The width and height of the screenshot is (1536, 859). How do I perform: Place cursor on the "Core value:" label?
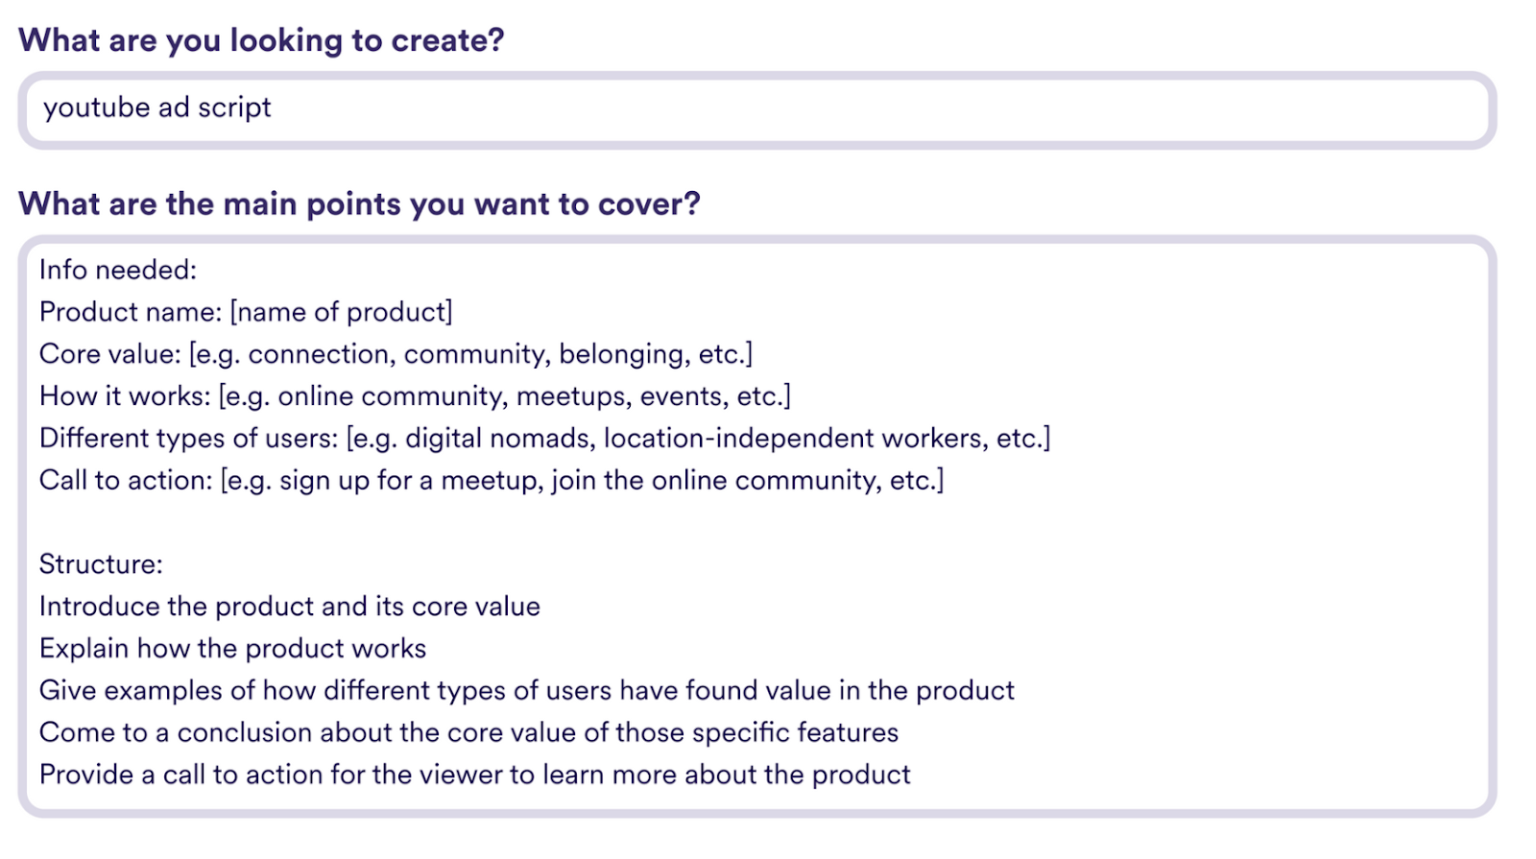[x=110, y=354]
